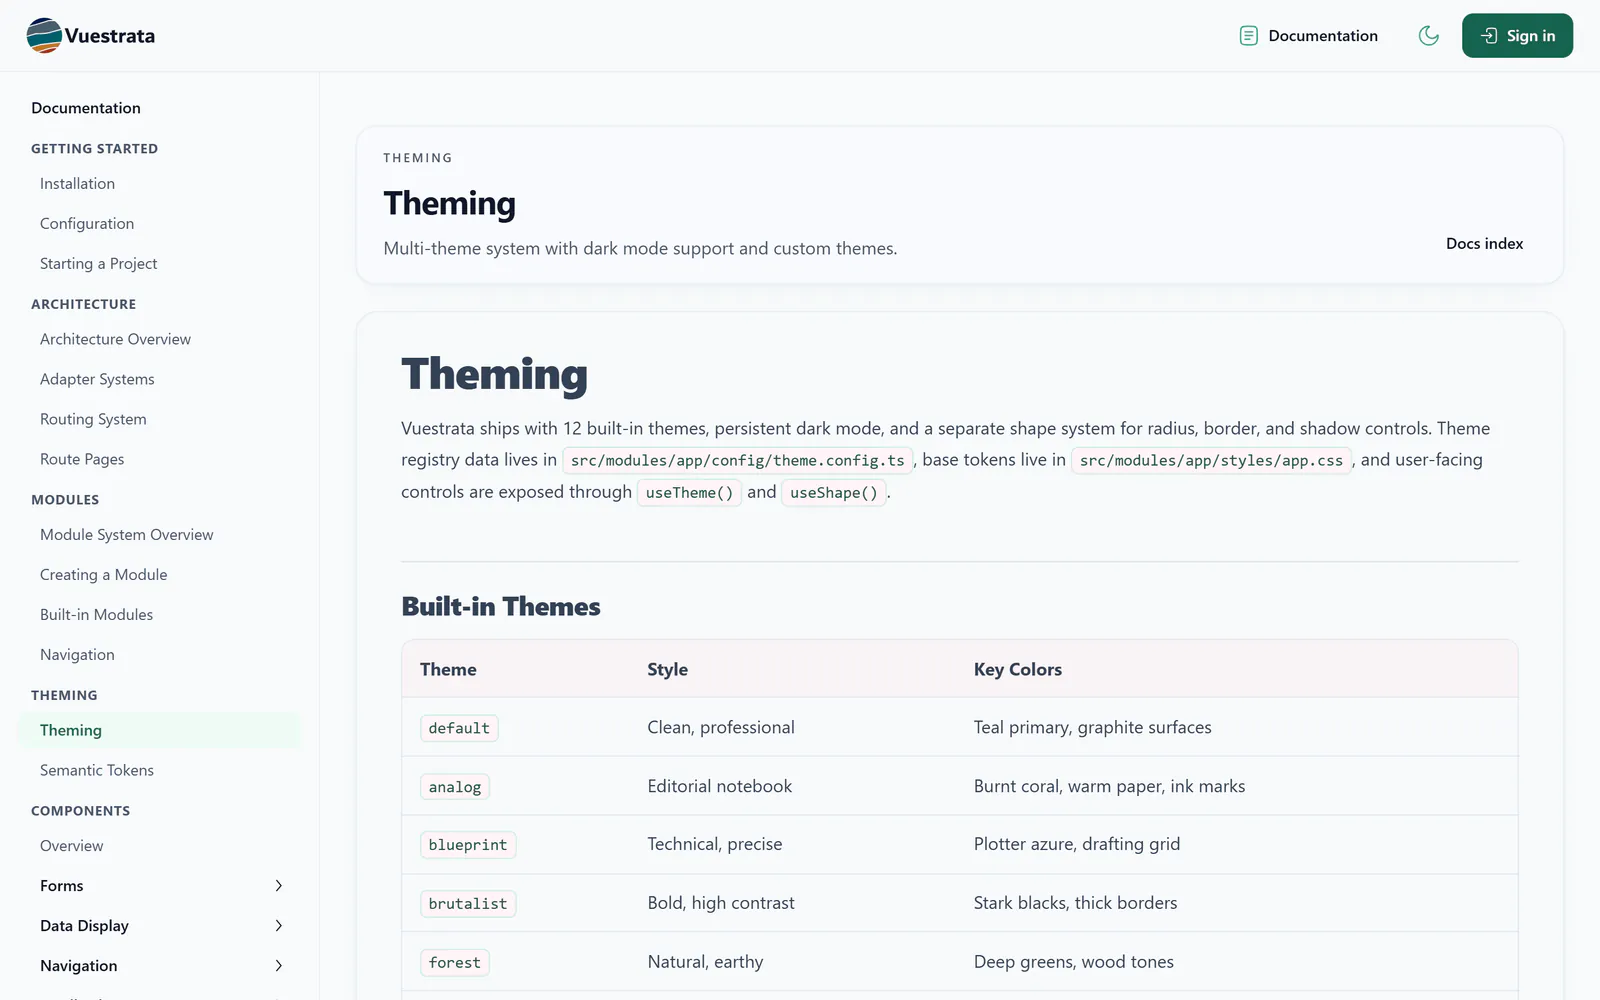1600x1000 pixels.
Task: Go to Starting a Project
Action: click(x=99, y=264)
